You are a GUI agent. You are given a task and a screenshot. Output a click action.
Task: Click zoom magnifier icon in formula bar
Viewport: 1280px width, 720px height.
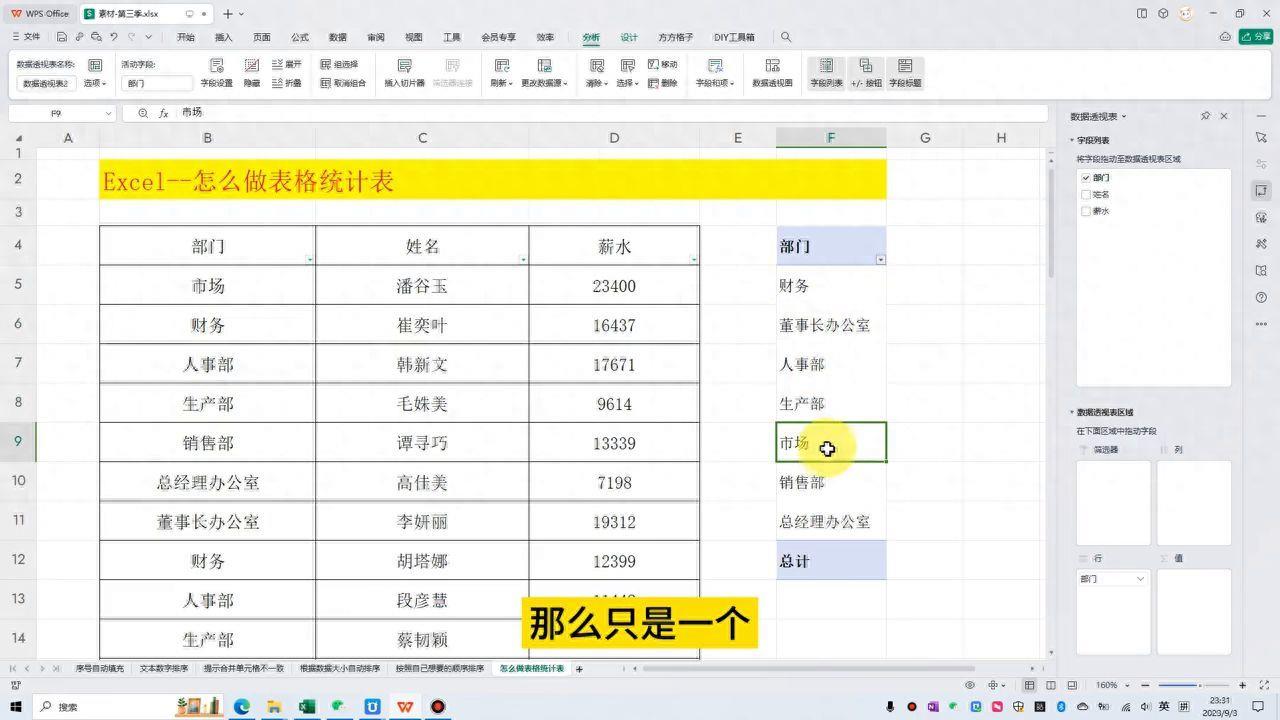[x=143, y=113]
